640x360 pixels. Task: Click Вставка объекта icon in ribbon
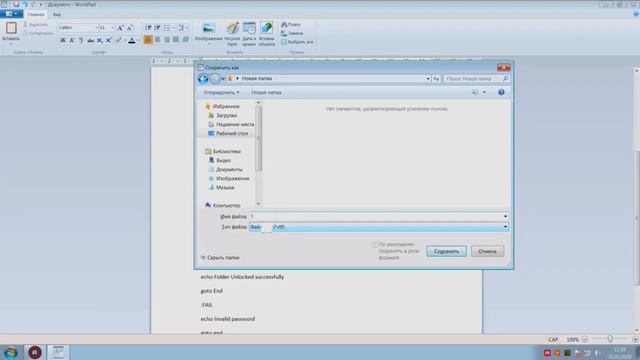pyautogui.click(x=267, y=28)
